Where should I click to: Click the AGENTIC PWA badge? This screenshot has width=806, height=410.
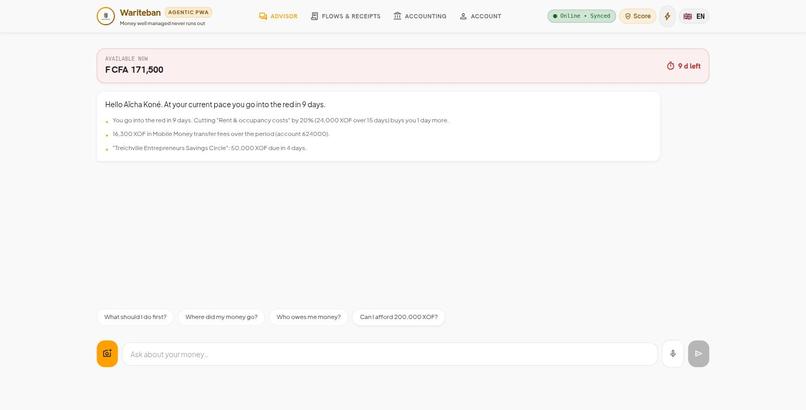(188, 12)
